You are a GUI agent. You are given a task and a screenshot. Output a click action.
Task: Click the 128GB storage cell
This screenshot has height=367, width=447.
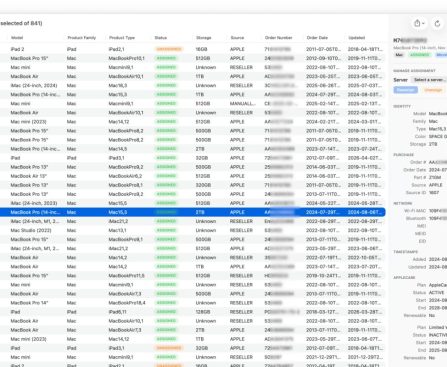[203, 312]
